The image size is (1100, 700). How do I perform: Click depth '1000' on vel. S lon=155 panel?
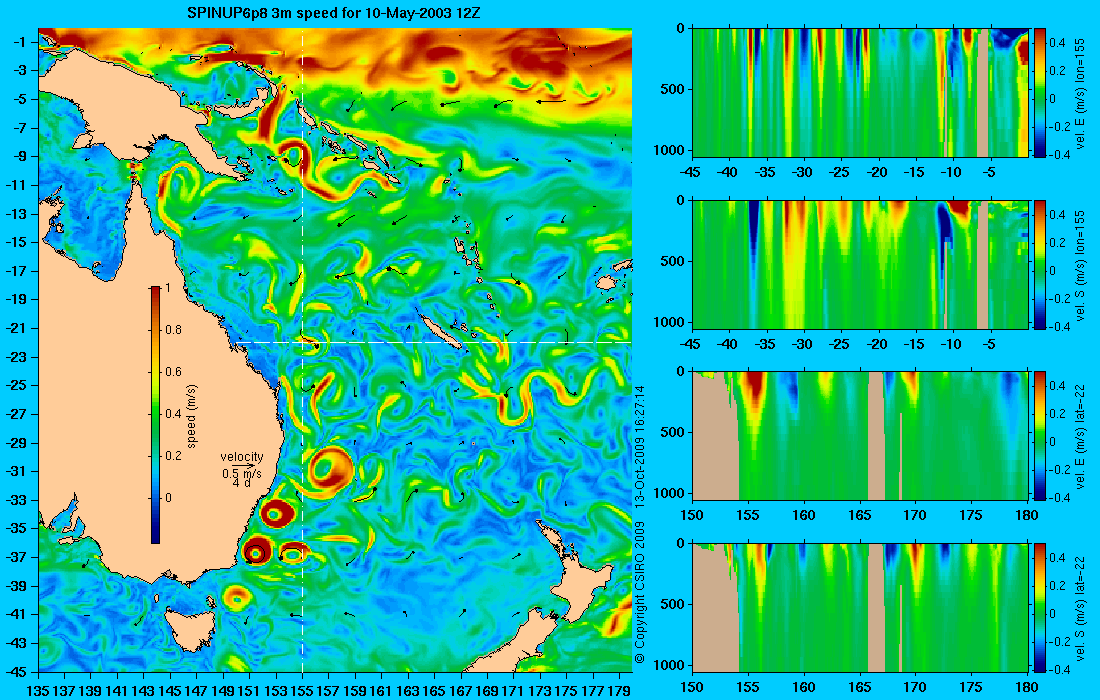pyautogui.click(x=671, y=323)
